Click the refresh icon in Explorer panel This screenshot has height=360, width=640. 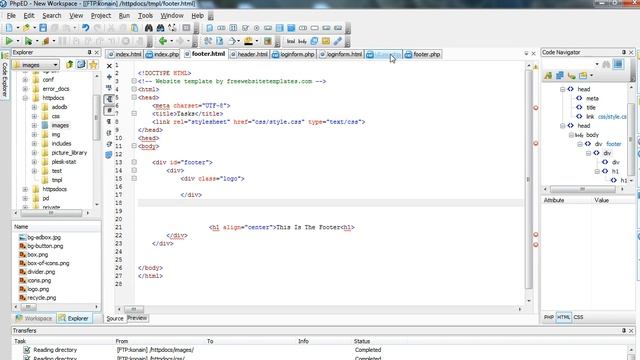(81, 64)
